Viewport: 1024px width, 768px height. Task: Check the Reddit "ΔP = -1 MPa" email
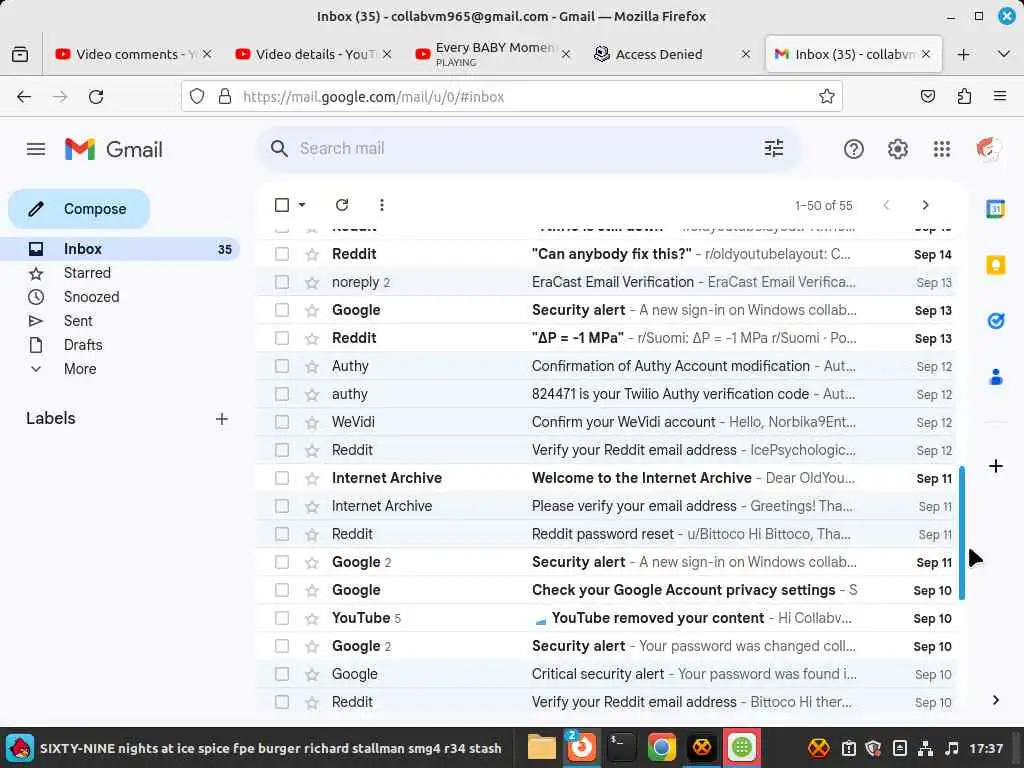point(282,338)
